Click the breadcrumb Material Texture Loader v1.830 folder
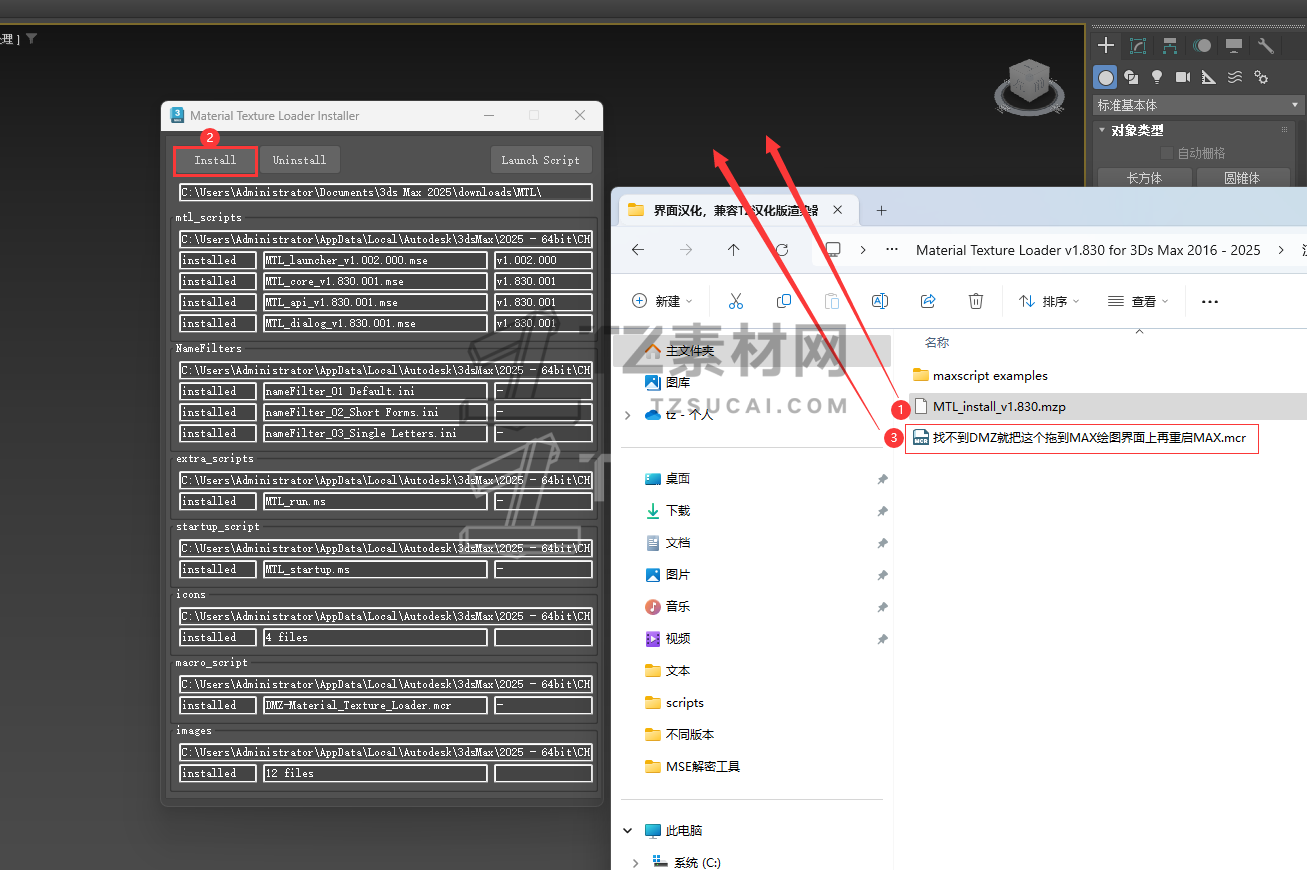Screen dimensions: 1307x870 (1088, 250)
